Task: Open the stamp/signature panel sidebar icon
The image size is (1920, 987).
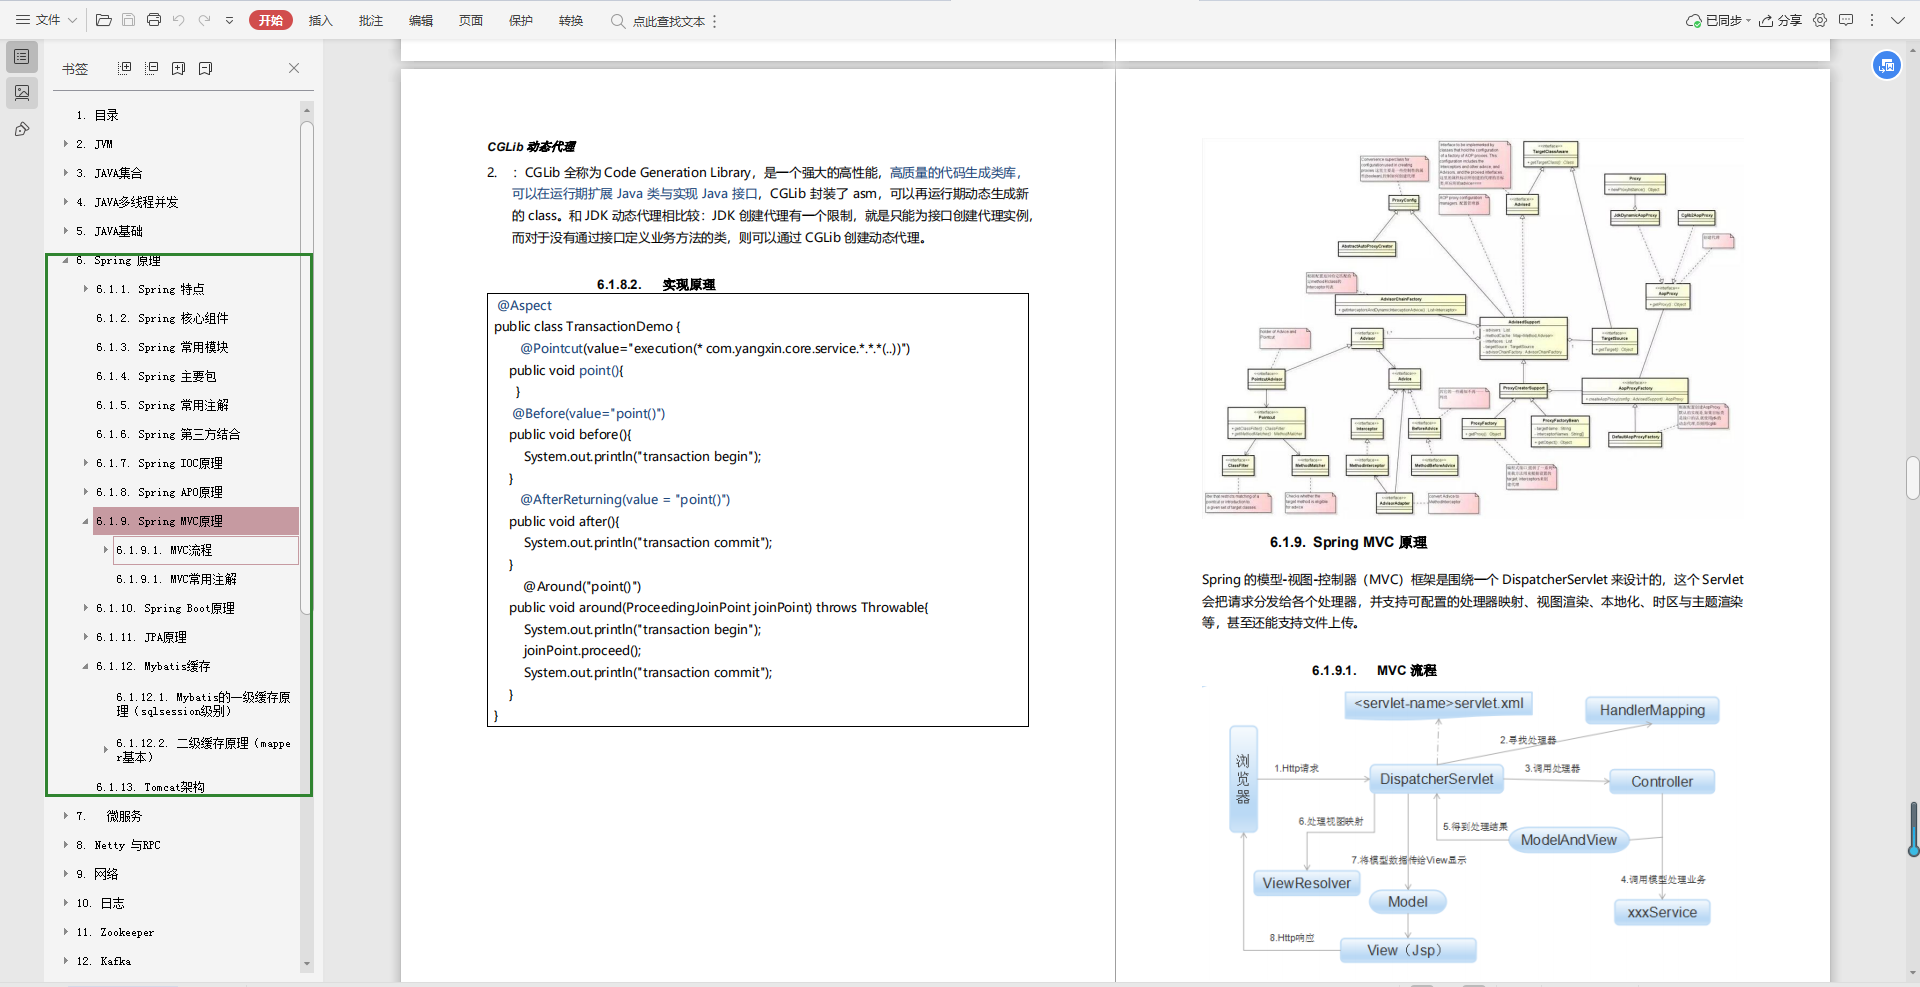Action: pyautogui.click(x=22, y=129)
